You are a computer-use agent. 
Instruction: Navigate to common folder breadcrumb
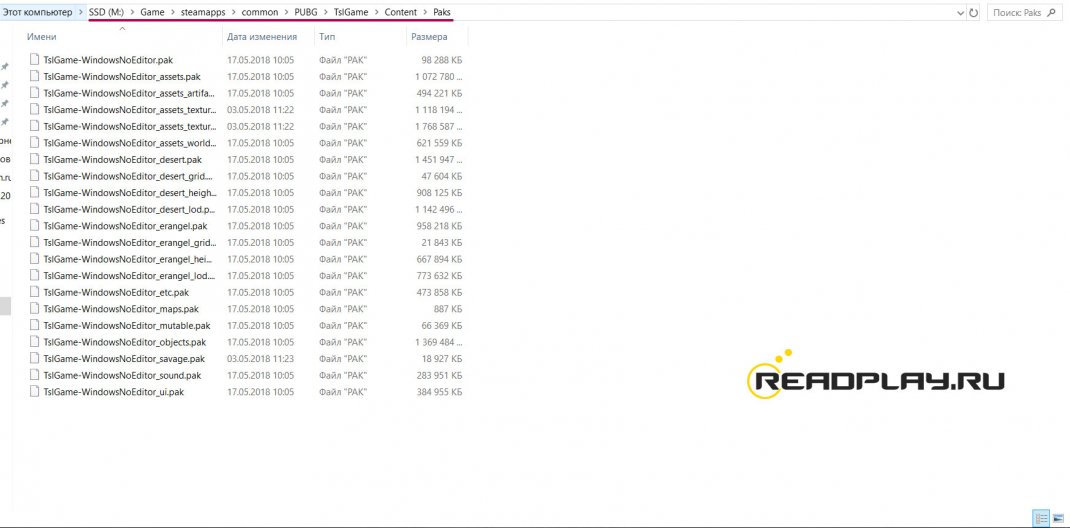click(x=260, y=12)
